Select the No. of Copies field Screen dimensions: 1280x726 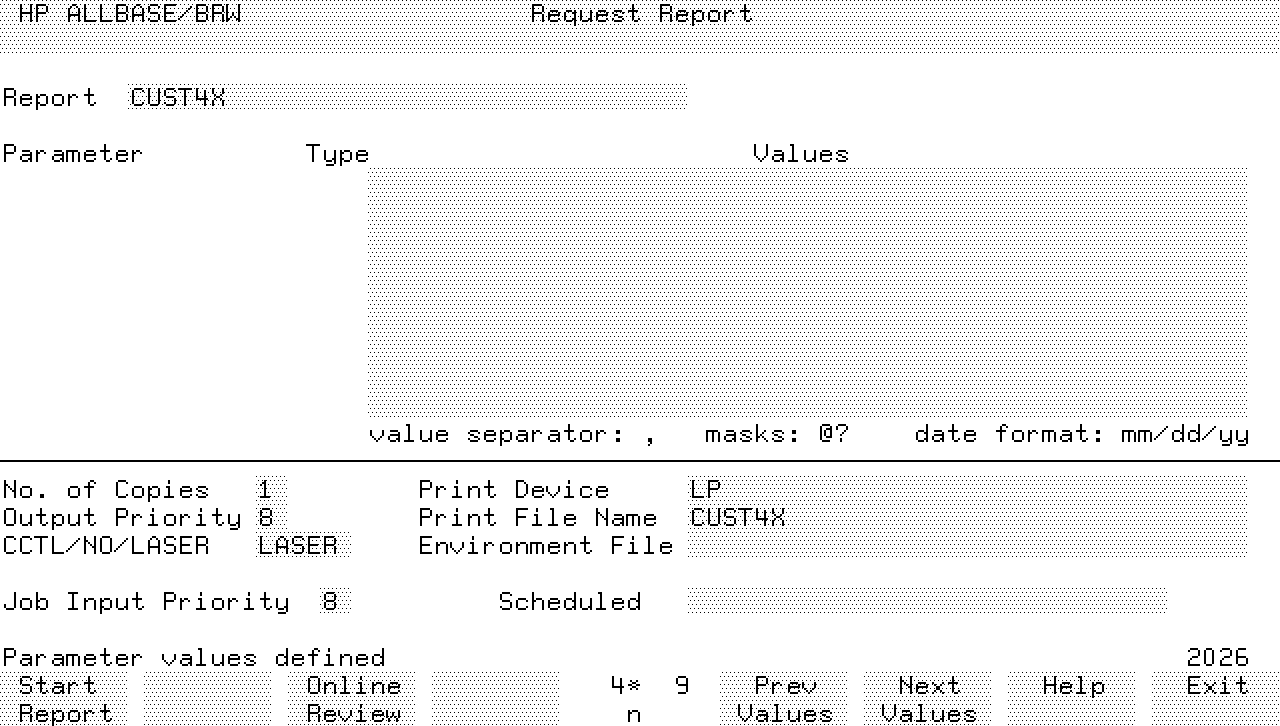270,490
